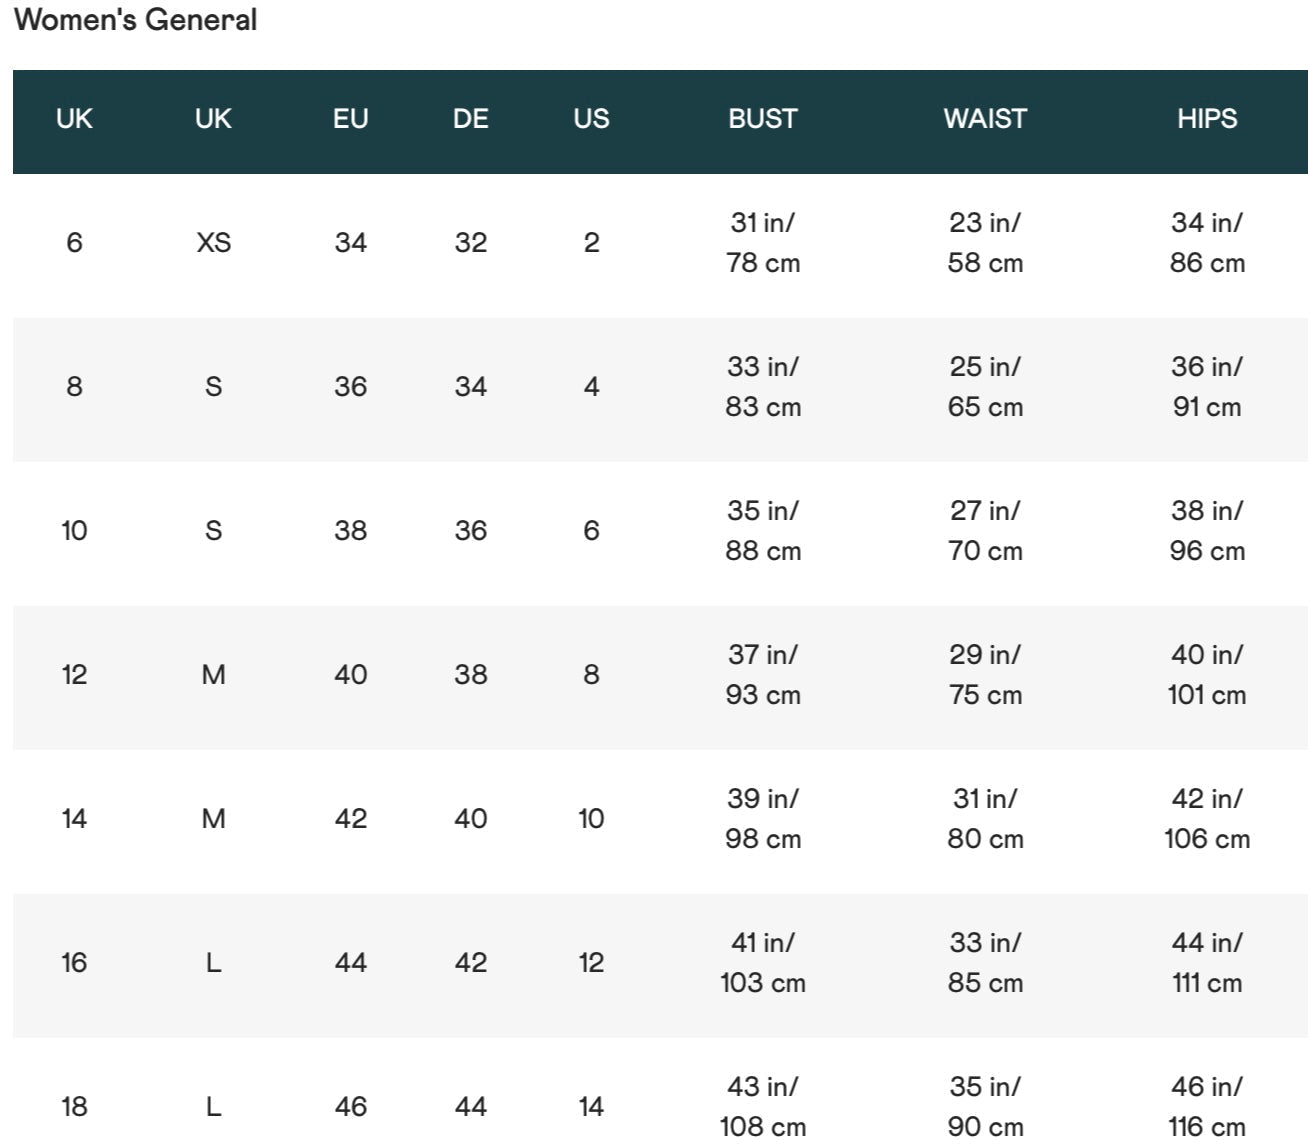This screenshot has height=1147, width=1308.
Task: Click the EU size 46 cell
Action: 351,1106
